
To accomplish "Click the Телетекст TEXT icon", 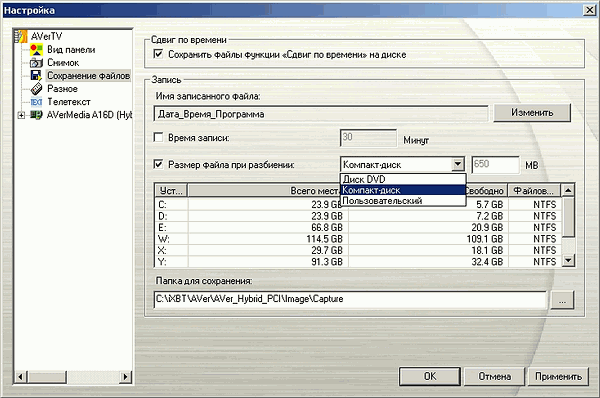I will click(36, 102).
